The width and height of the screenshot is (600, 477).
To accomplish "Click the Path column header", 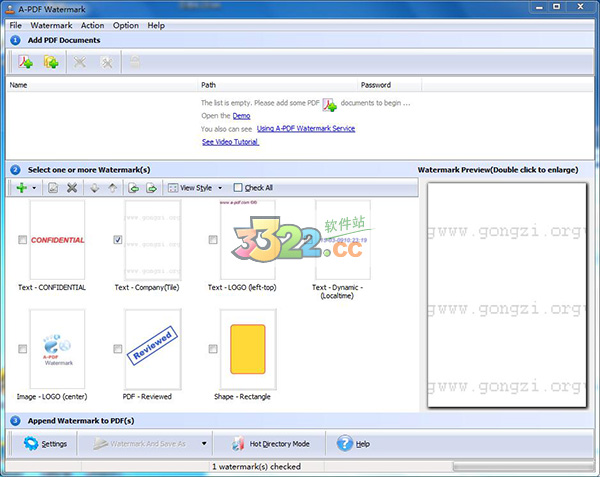I will (278, 85).
